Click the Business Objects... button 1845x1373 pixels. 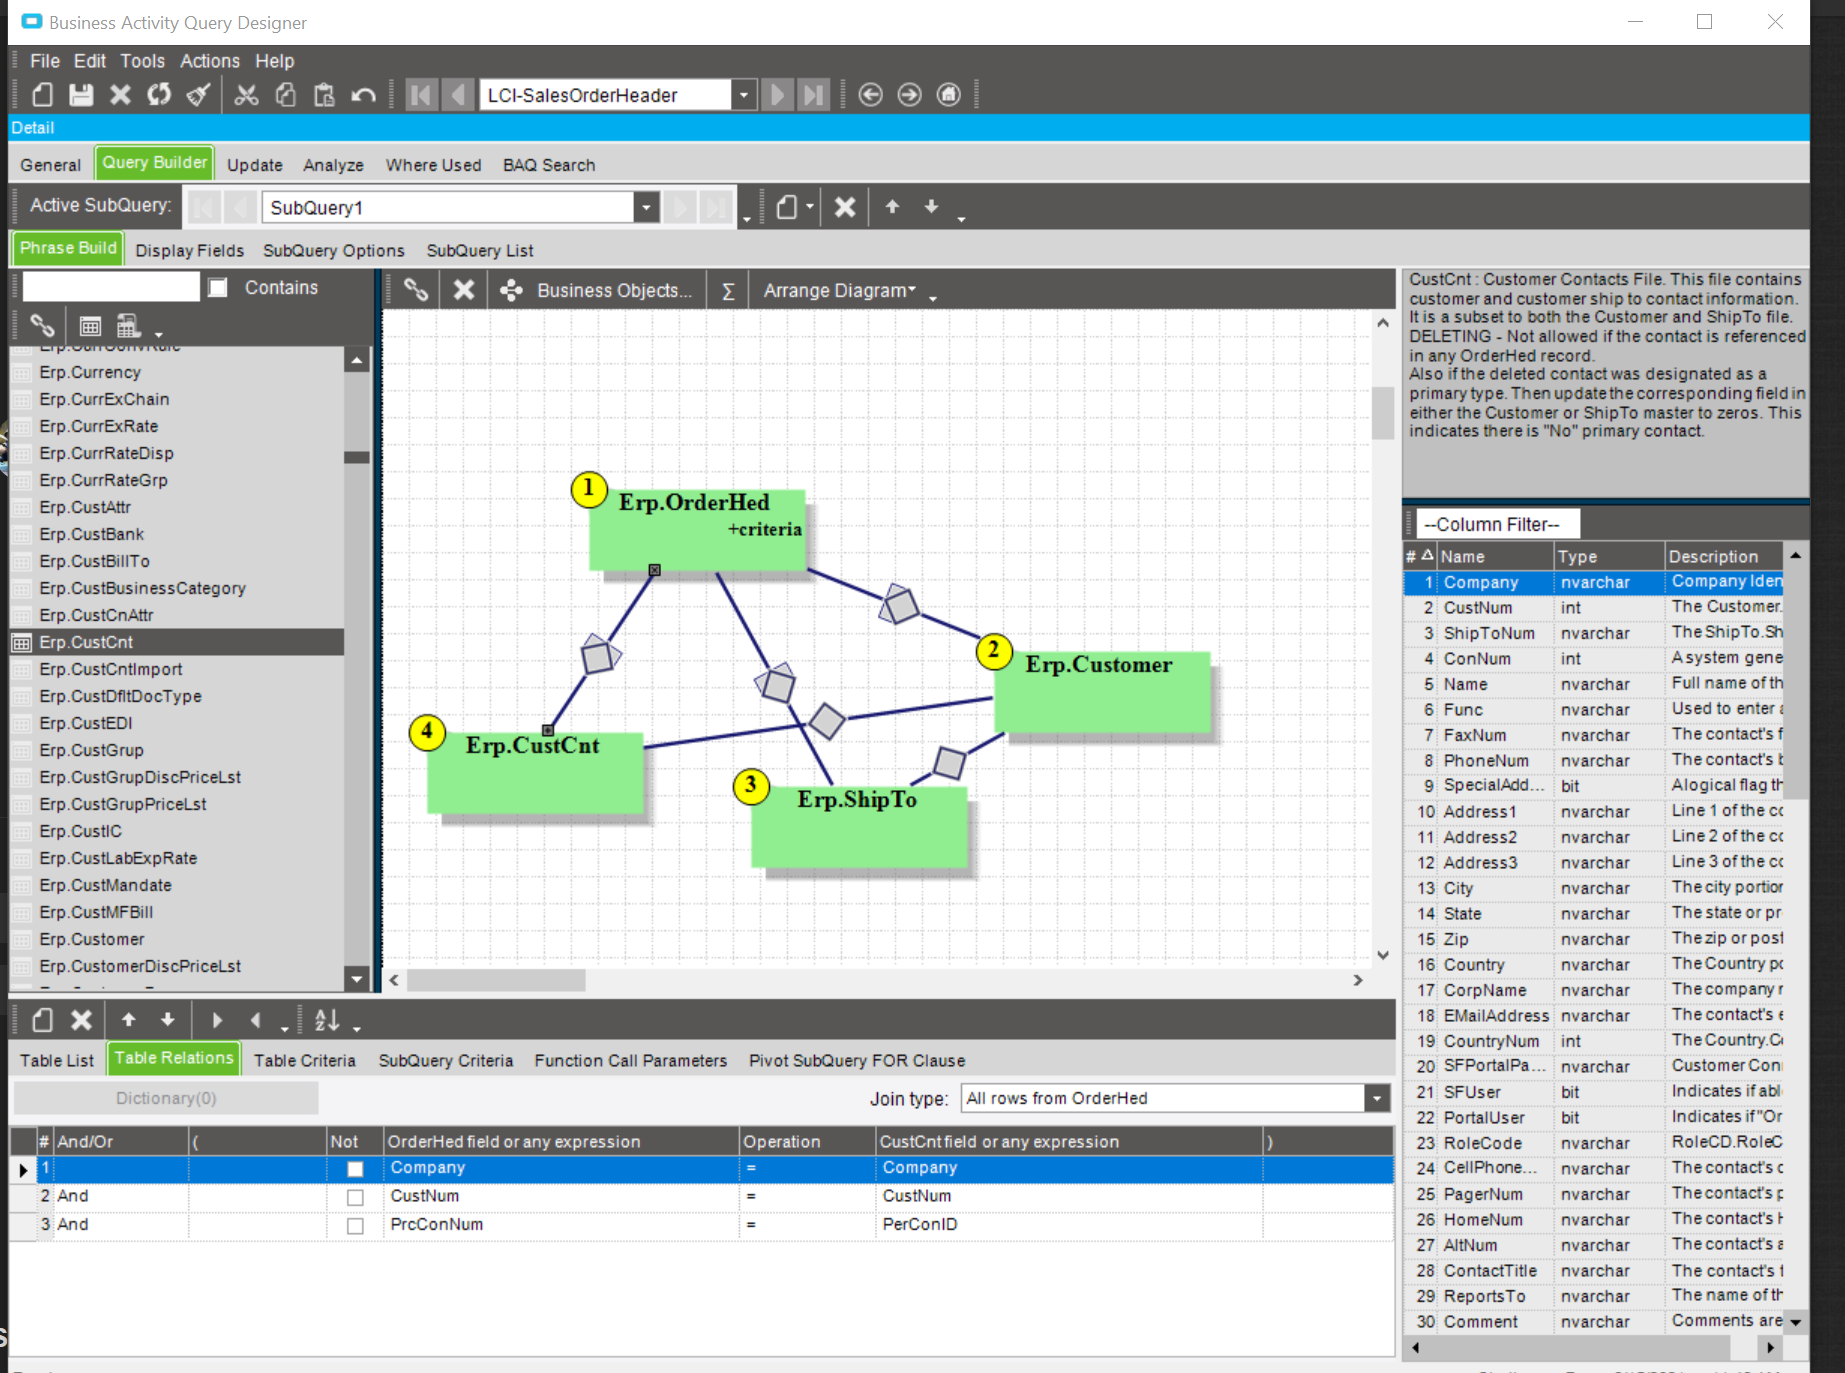597,291
